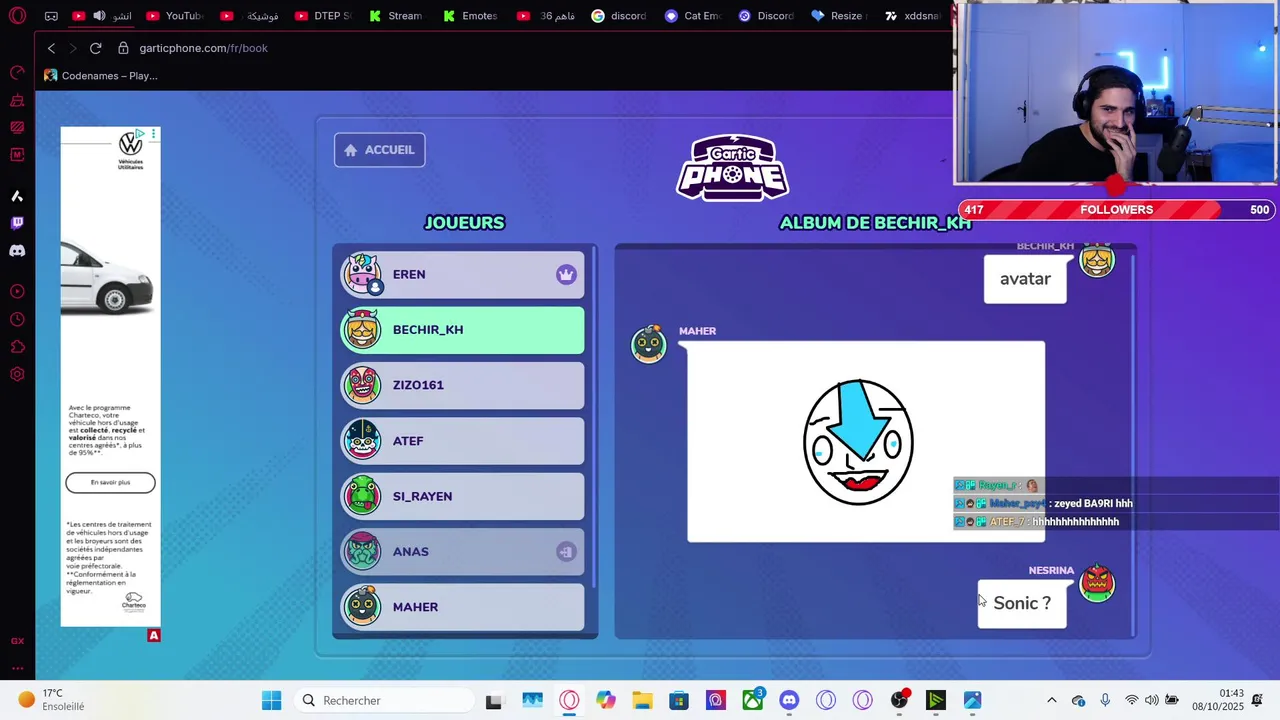Open the sidebar player icon
The image size is (1280, 720).
click(17, 292)
